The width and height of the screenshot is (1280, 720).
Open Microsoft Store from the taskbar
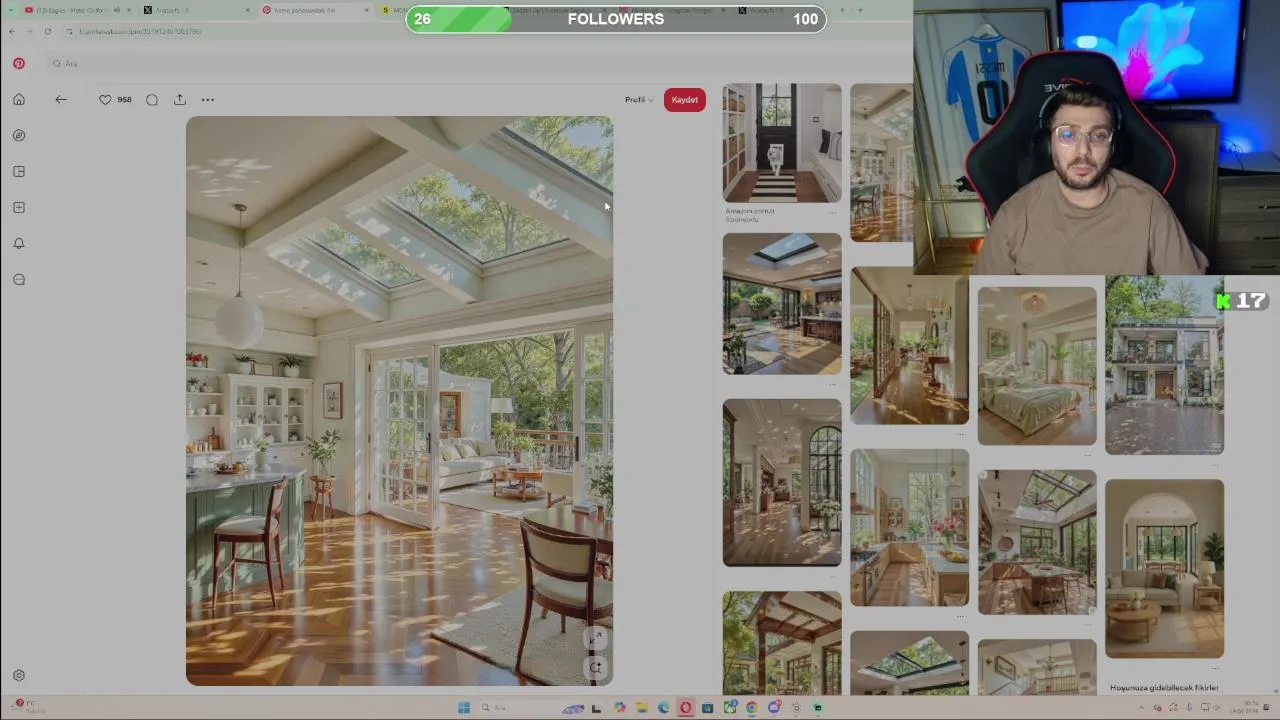[707, 708]
